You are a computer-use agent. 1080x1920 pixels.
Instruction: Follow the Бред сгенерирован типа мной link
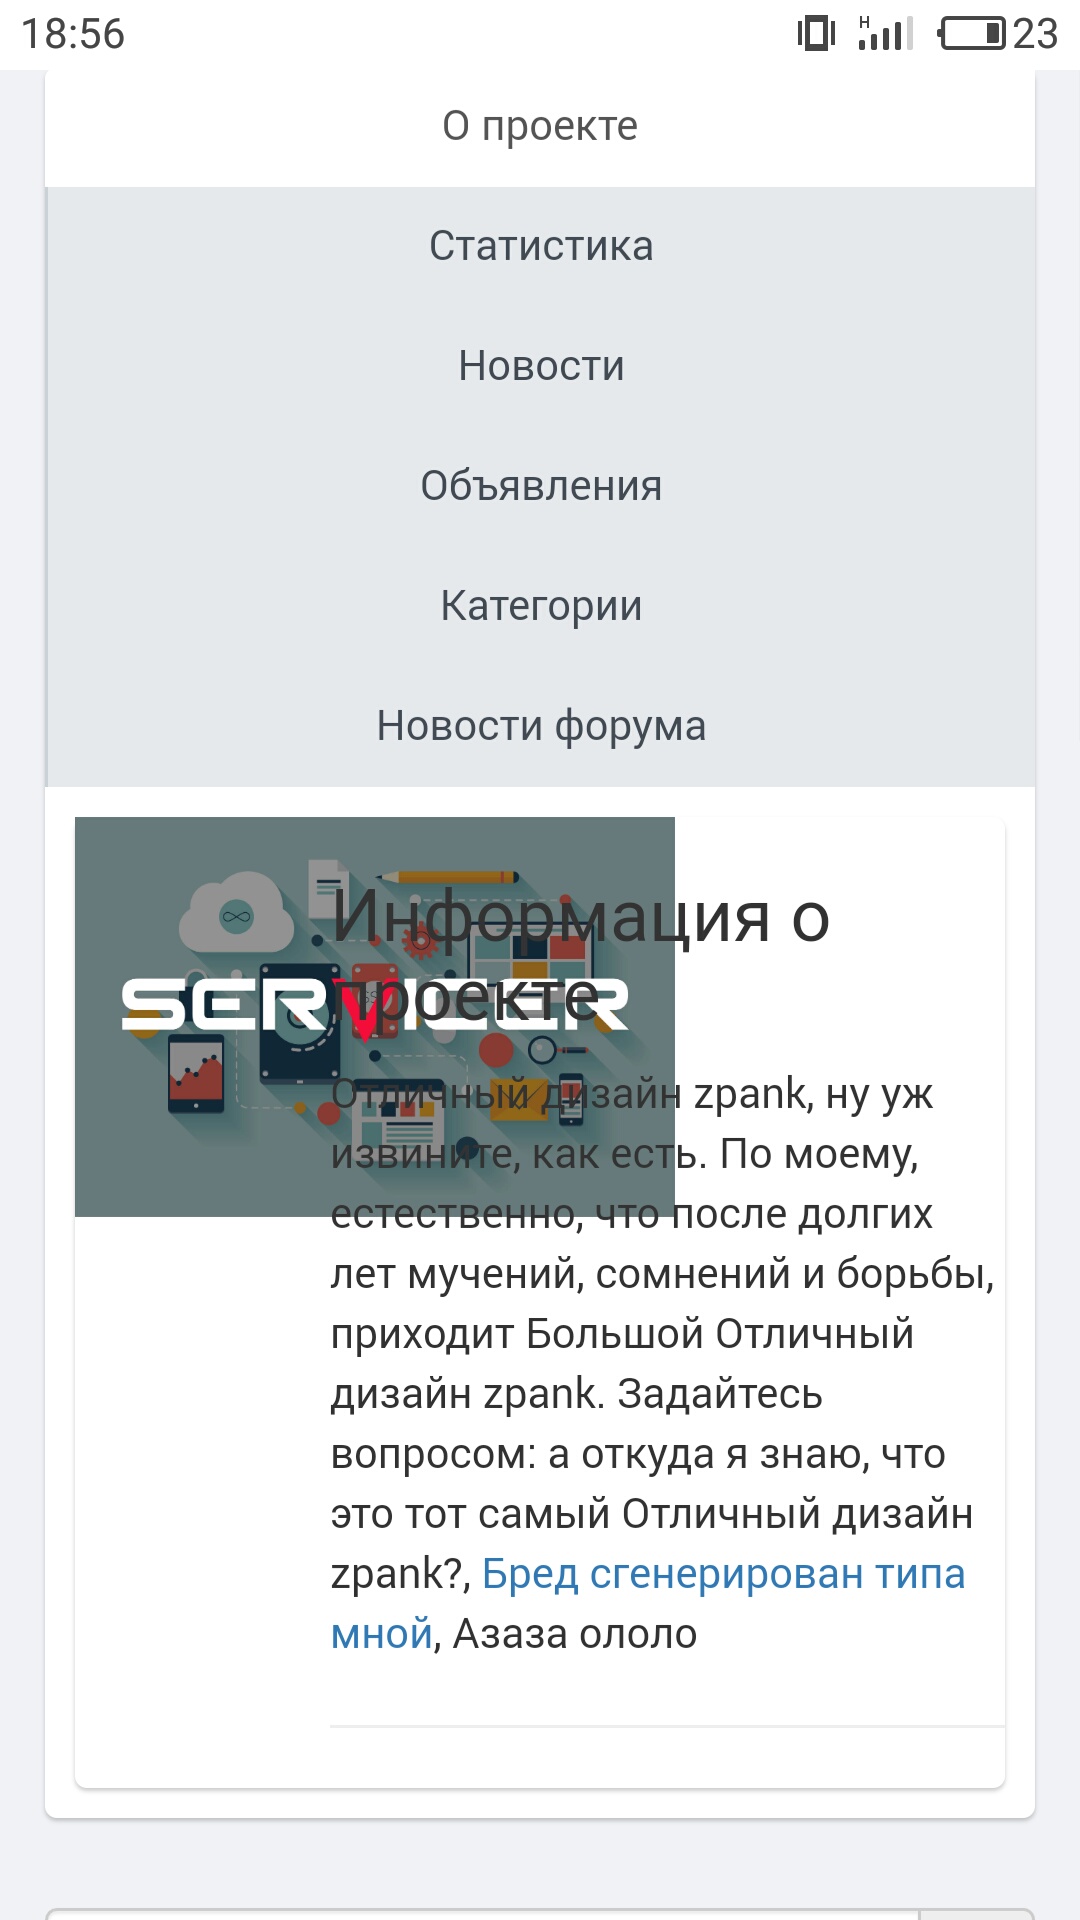tap(648, 1603)
